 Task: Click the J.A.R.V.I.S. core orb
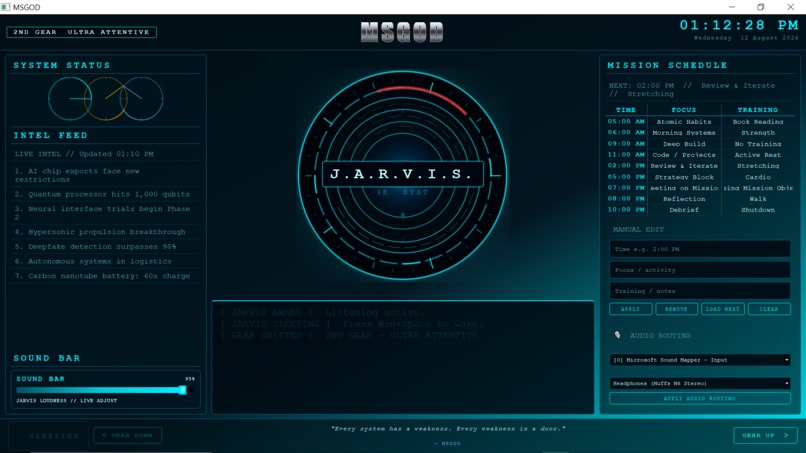[402, 175]
